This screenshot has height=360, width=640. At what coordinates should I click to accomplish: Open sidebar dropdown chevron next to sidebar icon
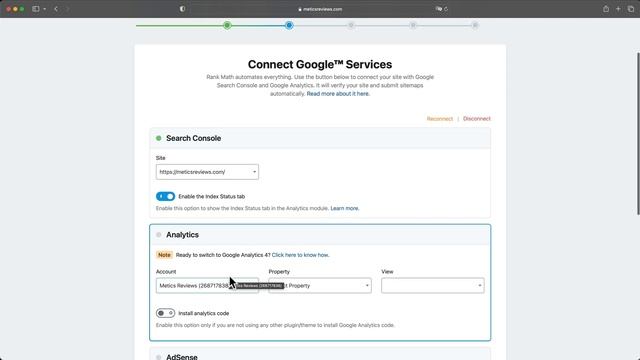[x=44, y=9]
